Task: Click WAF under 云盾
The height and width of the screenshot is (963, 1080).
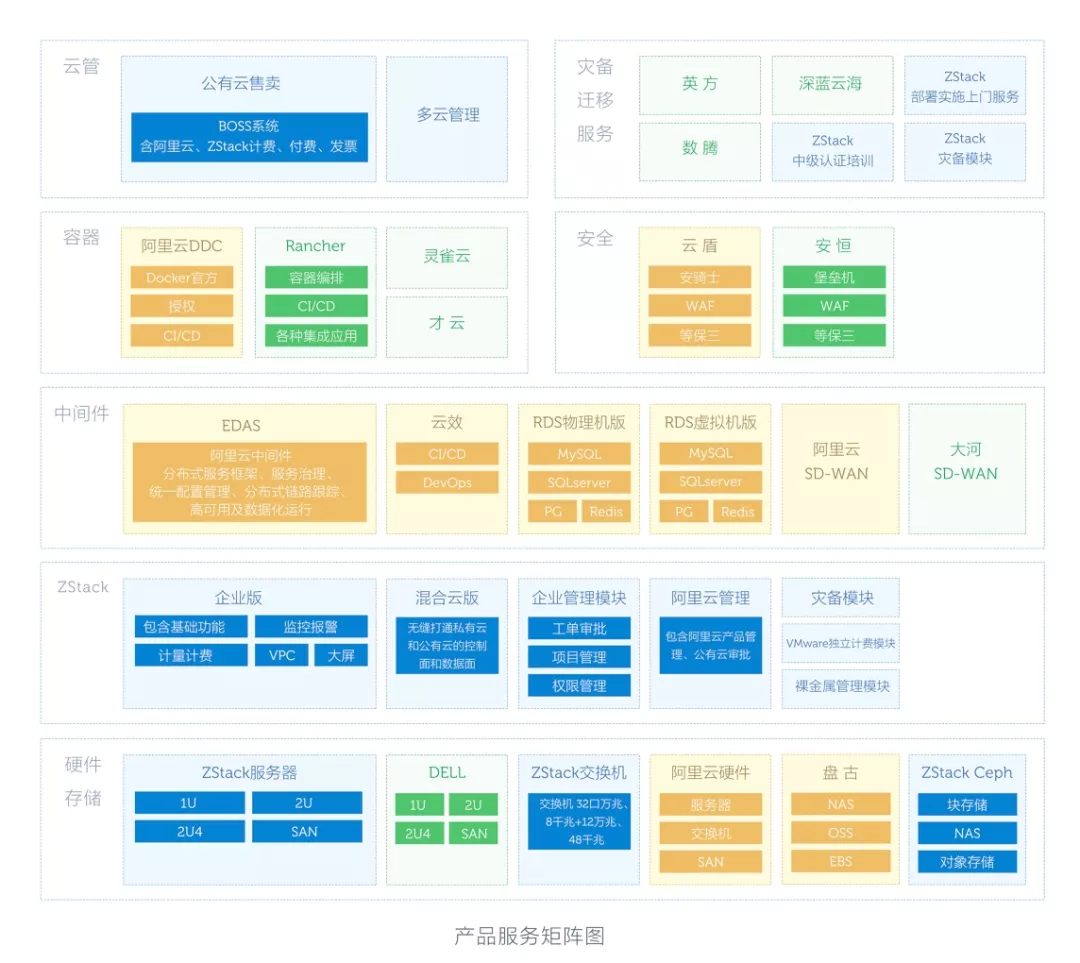Action: point(700,306)
